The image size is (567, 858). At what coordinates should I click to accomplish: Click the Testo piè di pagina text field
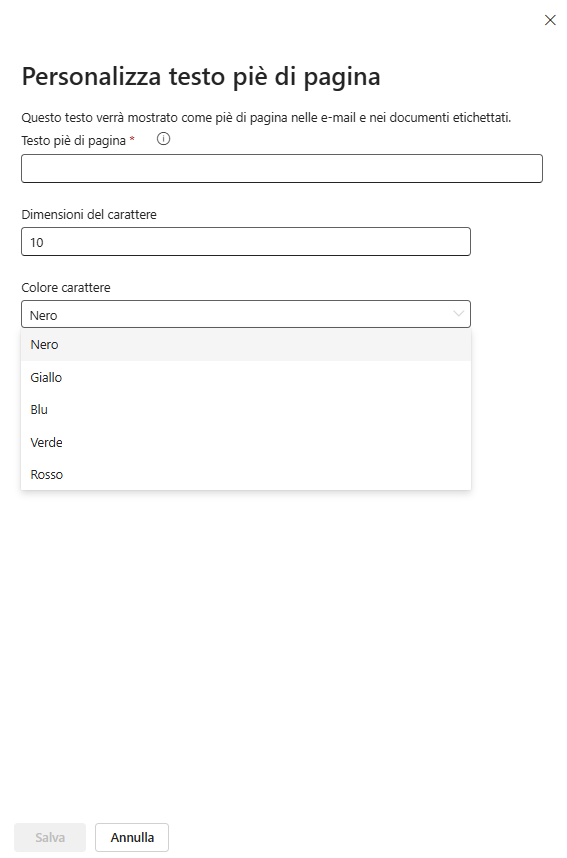[282, 169]
